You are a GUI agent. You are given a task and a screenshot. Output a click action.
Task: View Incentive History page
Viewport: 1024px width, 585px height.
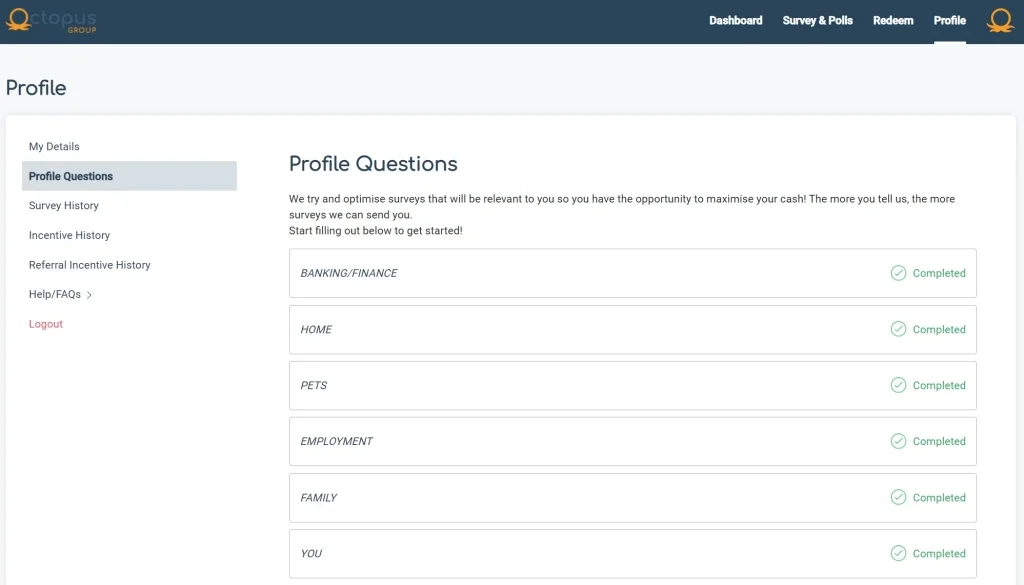tap(69, 235)
